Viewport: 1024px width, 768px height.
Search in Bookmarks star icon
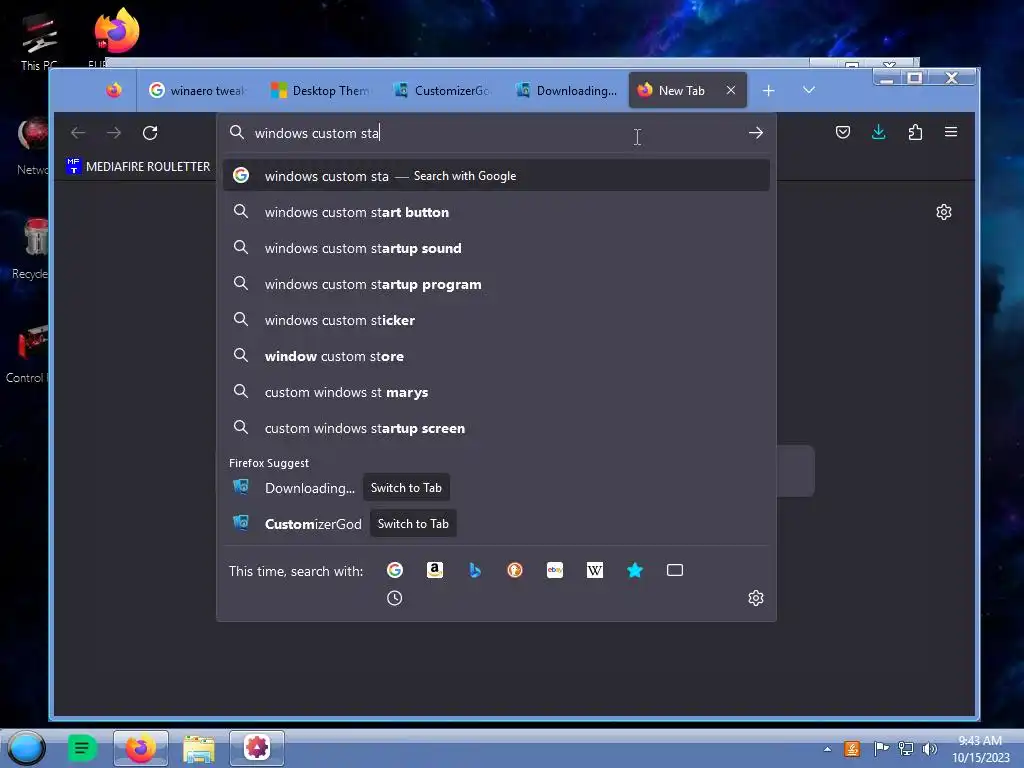click(x=635, y=570)
